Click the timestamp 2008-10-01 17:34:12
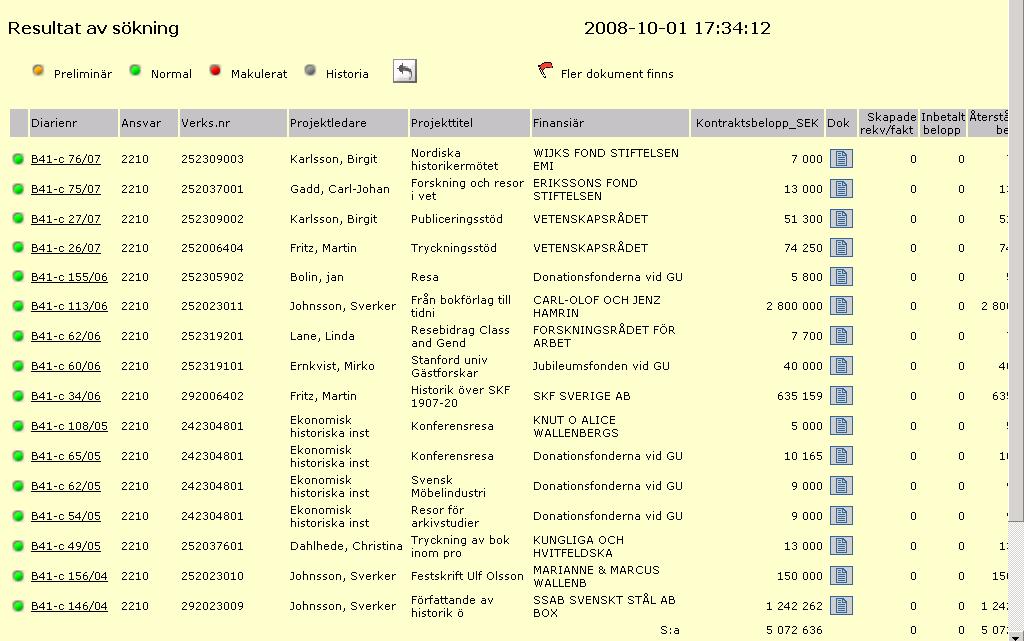The height and width of the screenshot is (641, 1024). coord(677,28)
